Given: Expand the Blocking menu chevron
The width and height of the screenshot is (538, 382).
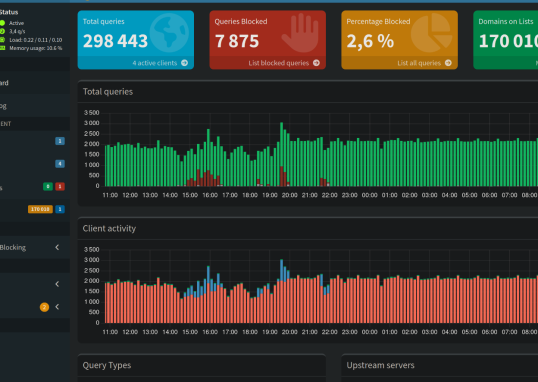Looking at the screenshot, I should click(x=57, y=247).
